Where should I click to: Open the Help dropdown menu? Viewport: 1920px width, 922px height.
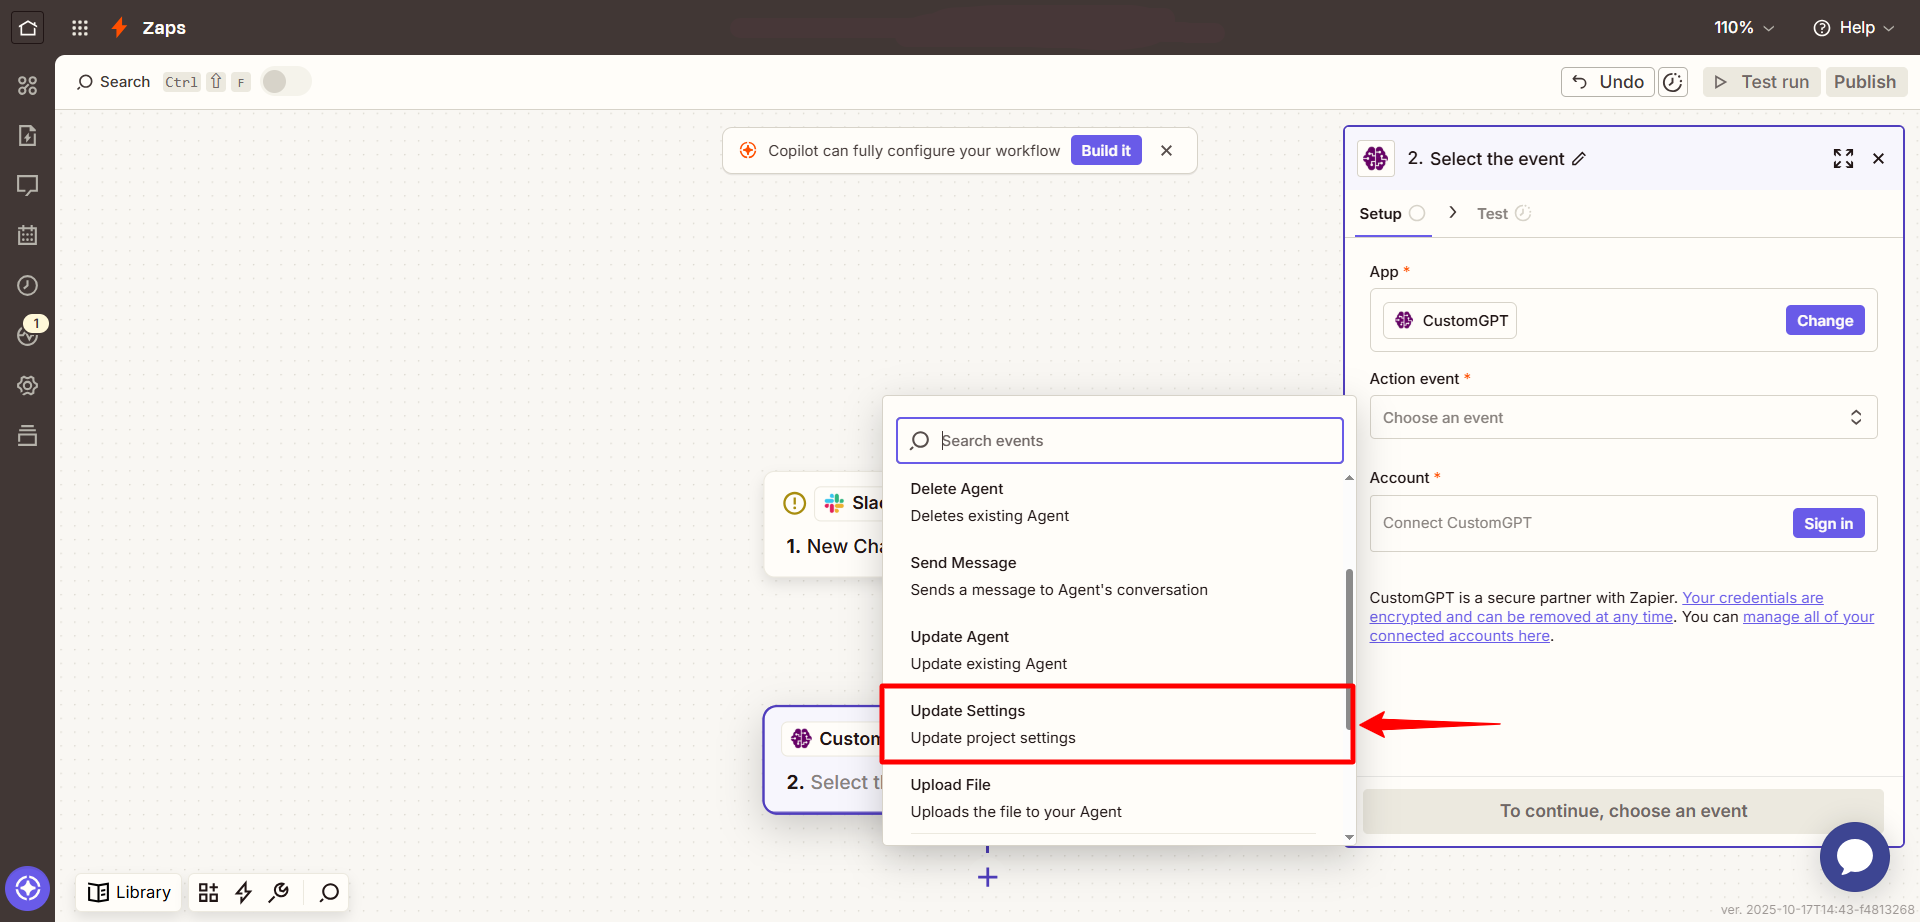click(x=1854, y=28)
